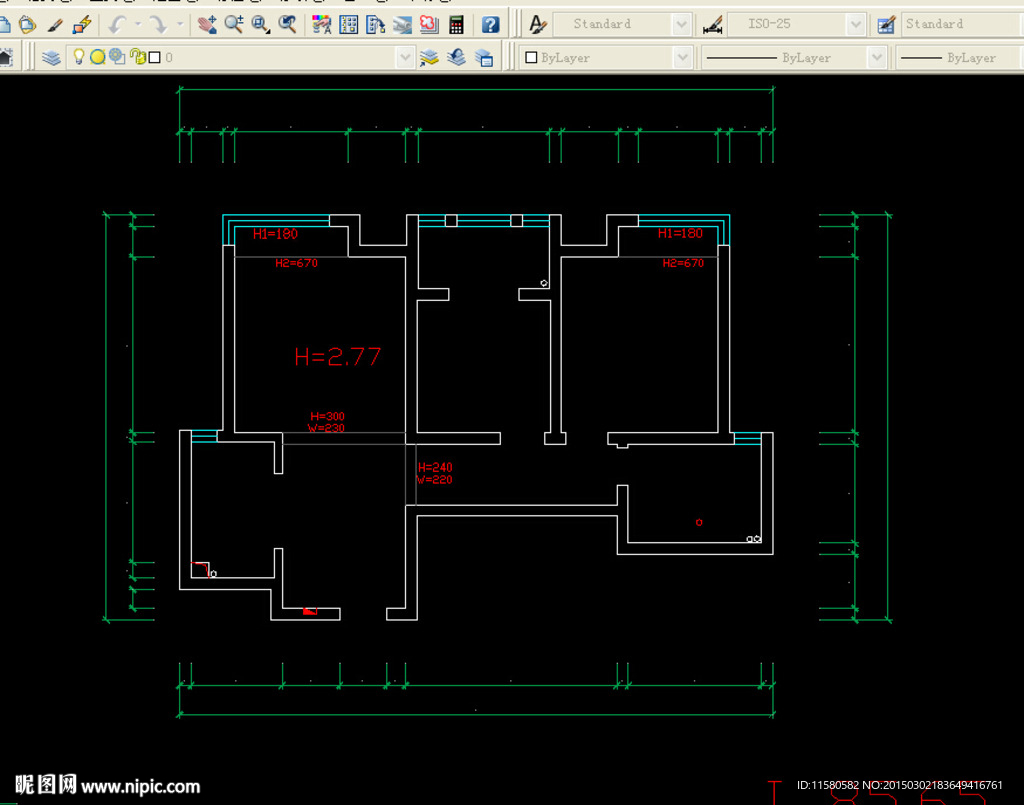Open the Tool Palettes window icon

(x=376, y=24)
